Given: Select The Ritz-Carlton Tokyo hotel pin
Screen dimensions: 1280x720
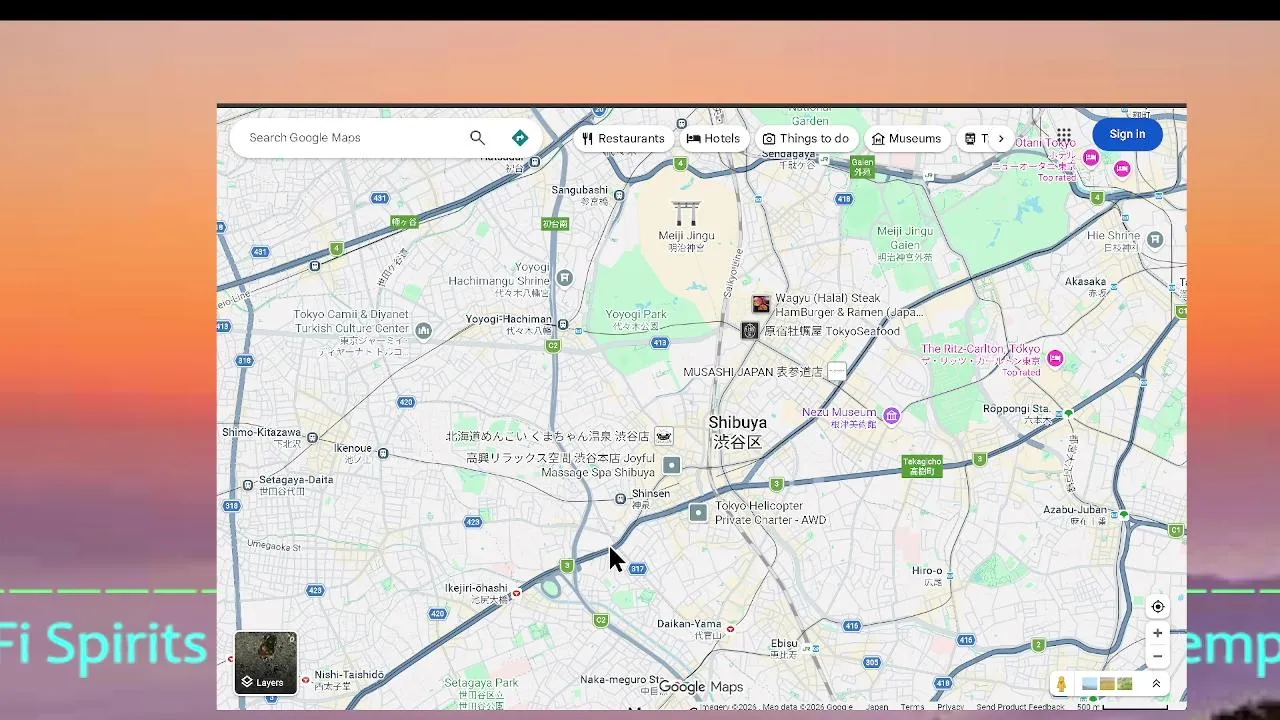Looking at the screenshot, I should click(1055, 357).
